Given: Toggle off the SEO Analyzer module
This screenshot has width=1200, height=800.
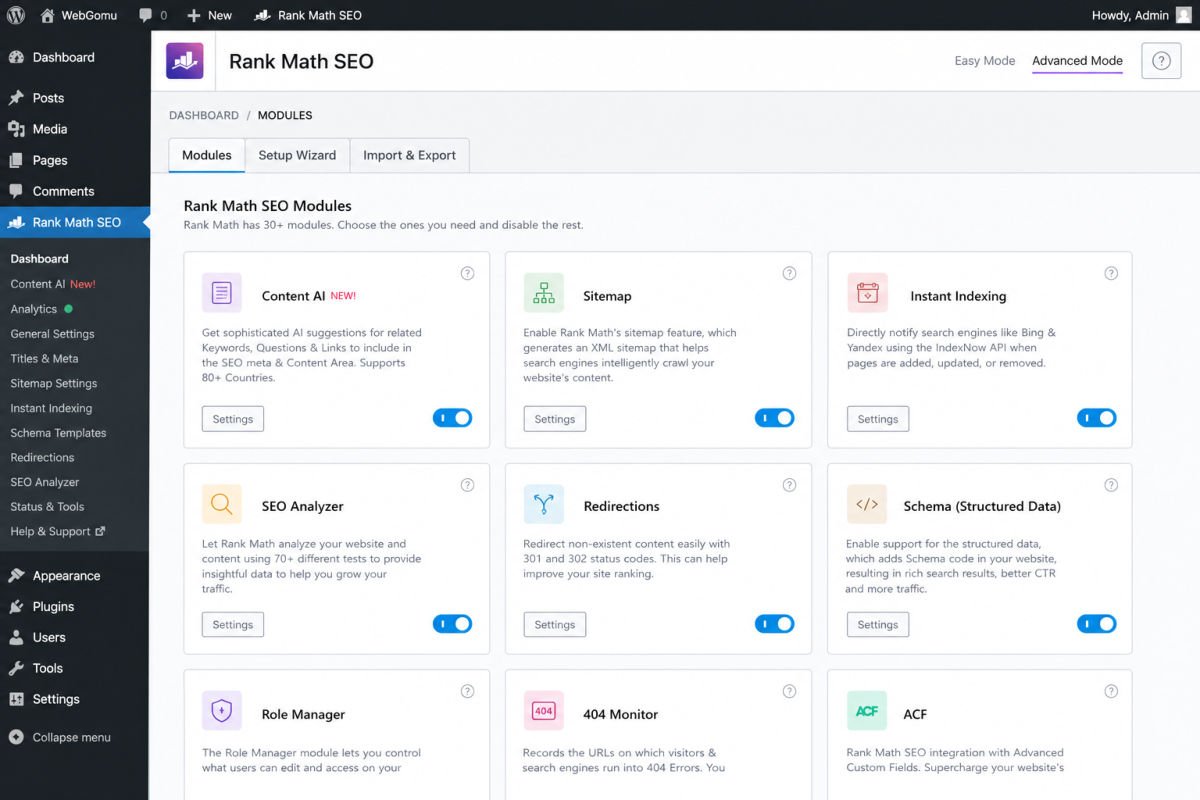Looking at the screenshot, I should coord(452,624).
